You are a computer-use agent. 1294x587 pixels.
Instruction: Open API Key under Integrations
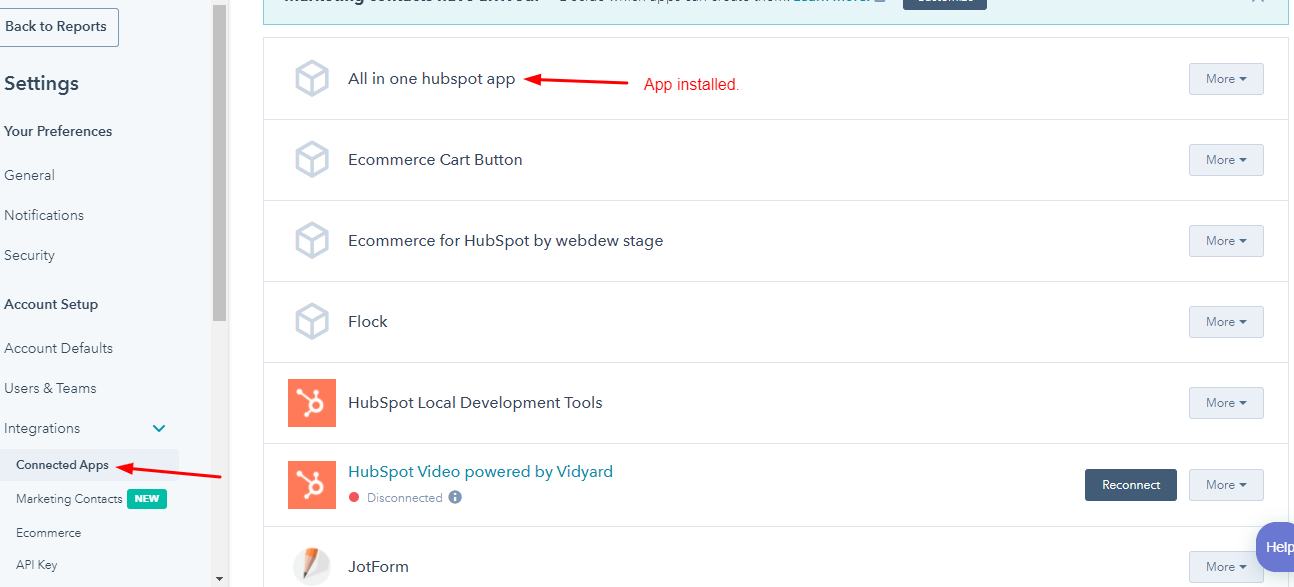(37, 565)
